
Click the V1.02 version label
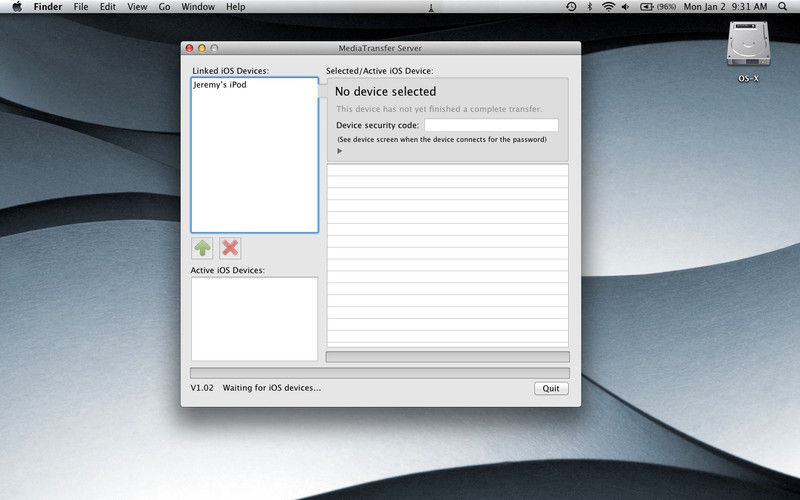coord(202,388)
